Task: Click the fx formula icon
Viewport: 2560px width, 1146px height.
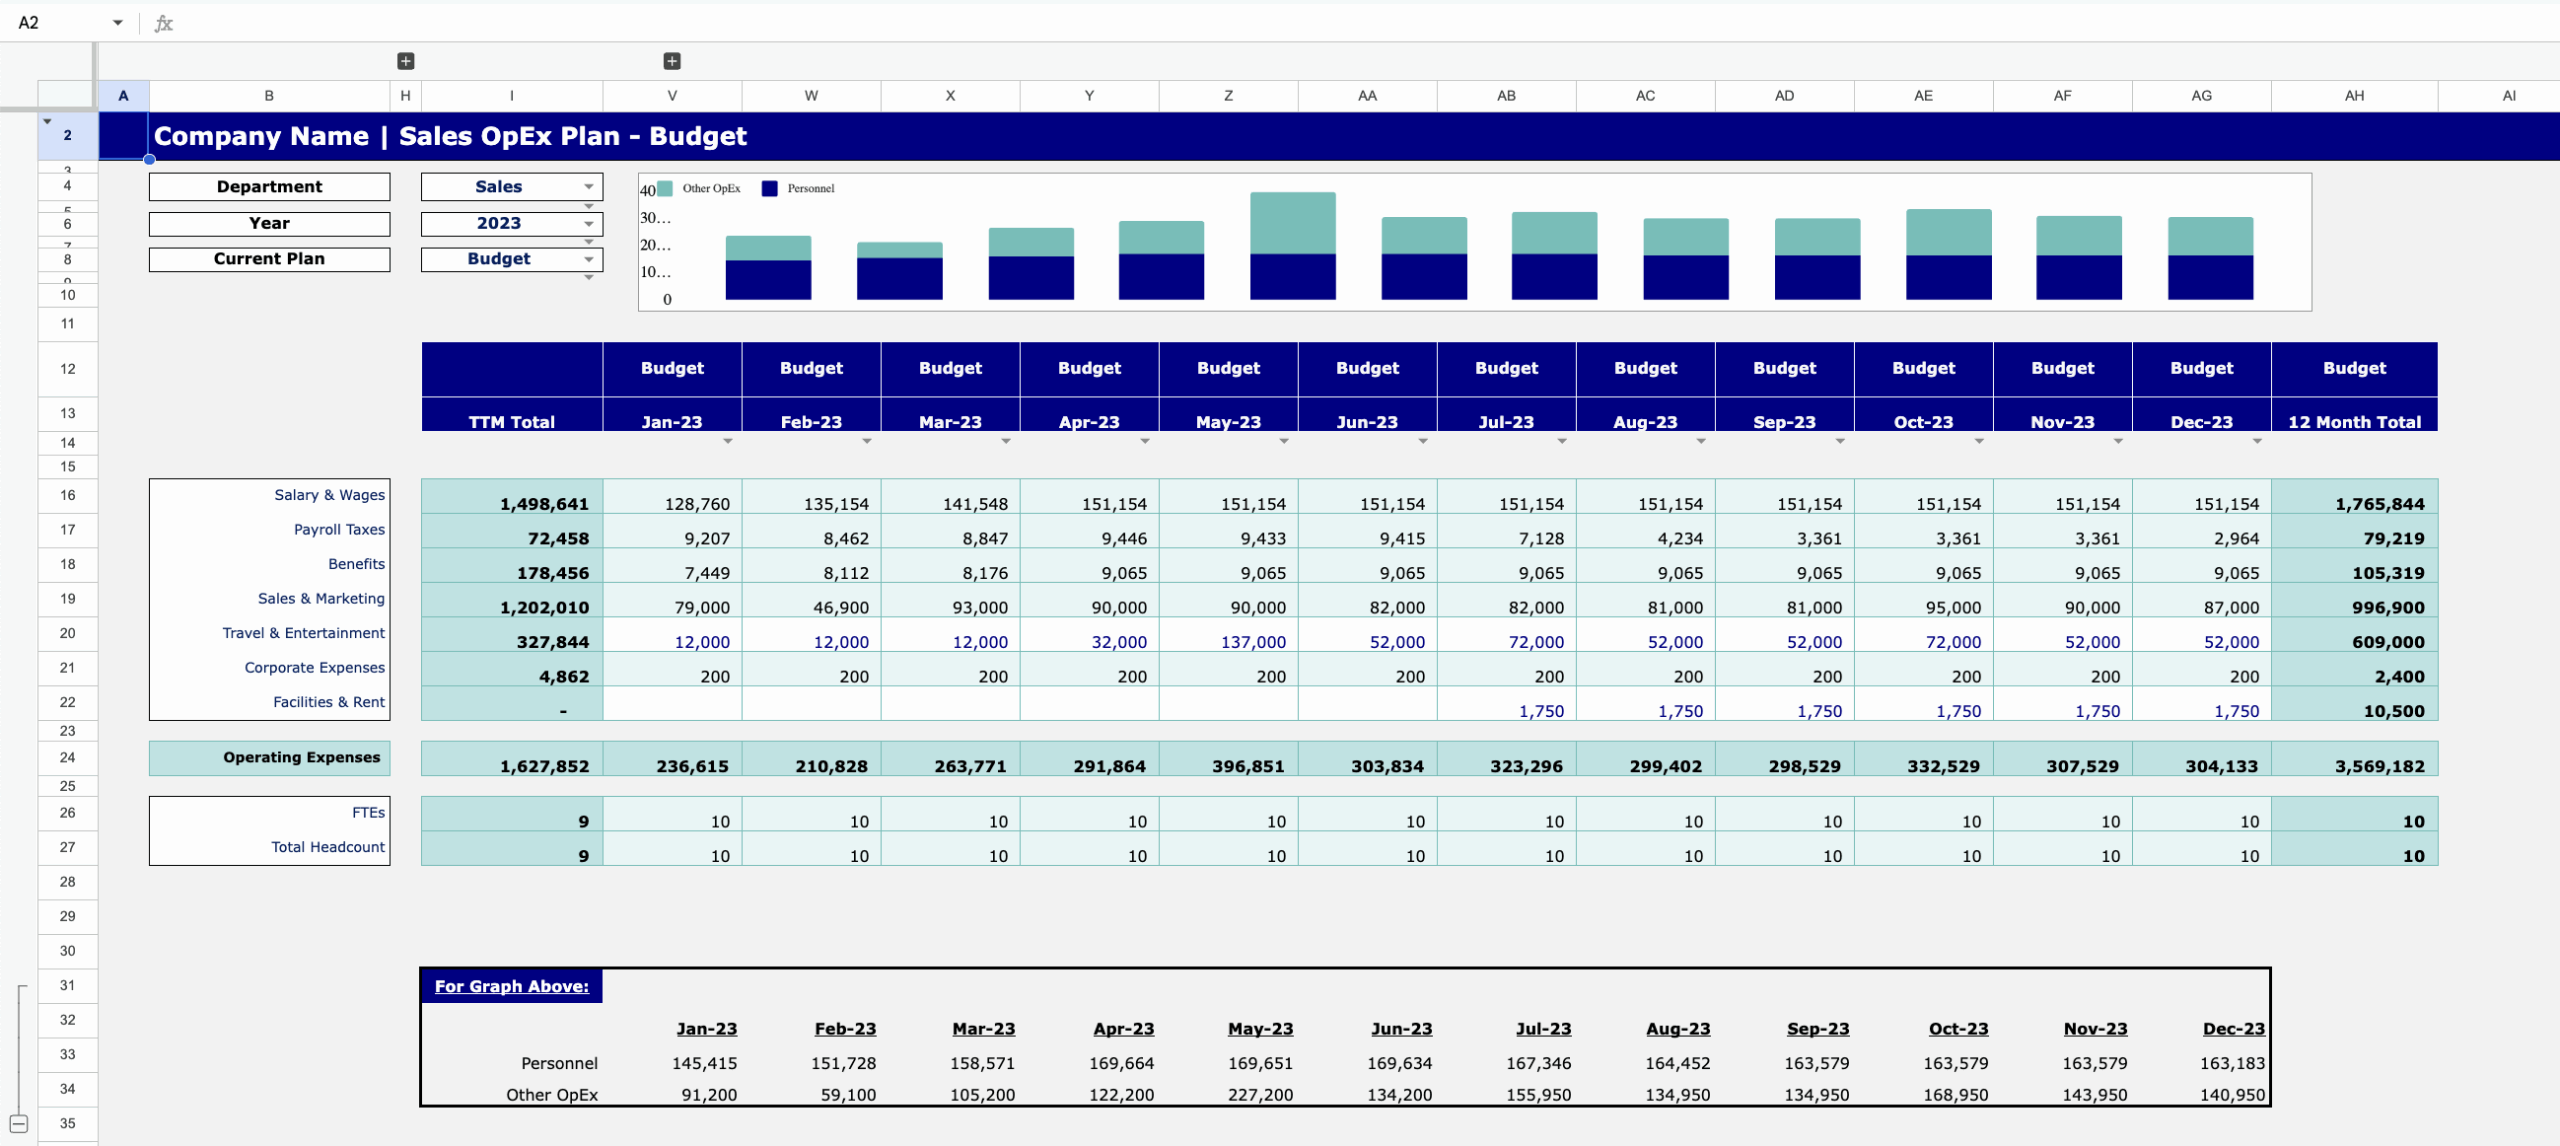Action: (x=163, y=22)
